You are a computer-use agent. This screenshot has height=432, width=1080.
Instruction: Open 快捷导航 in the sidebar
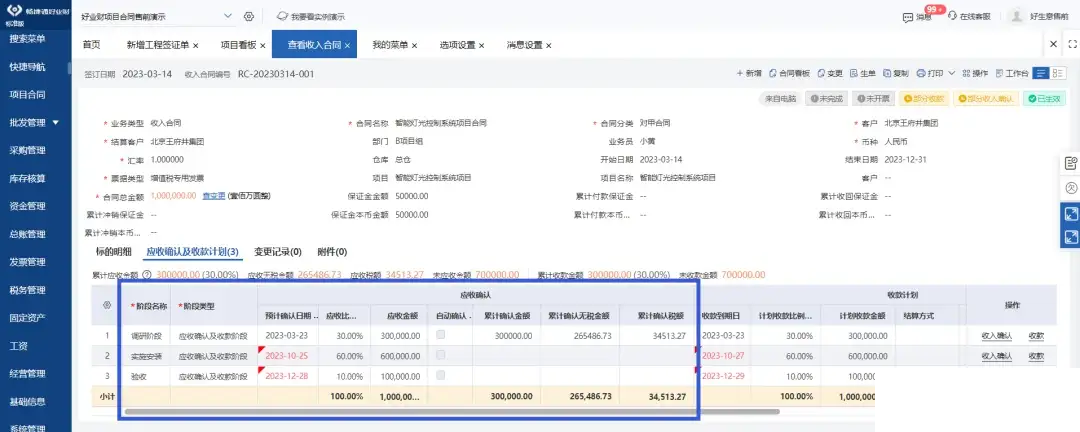[x=28, y=67]
